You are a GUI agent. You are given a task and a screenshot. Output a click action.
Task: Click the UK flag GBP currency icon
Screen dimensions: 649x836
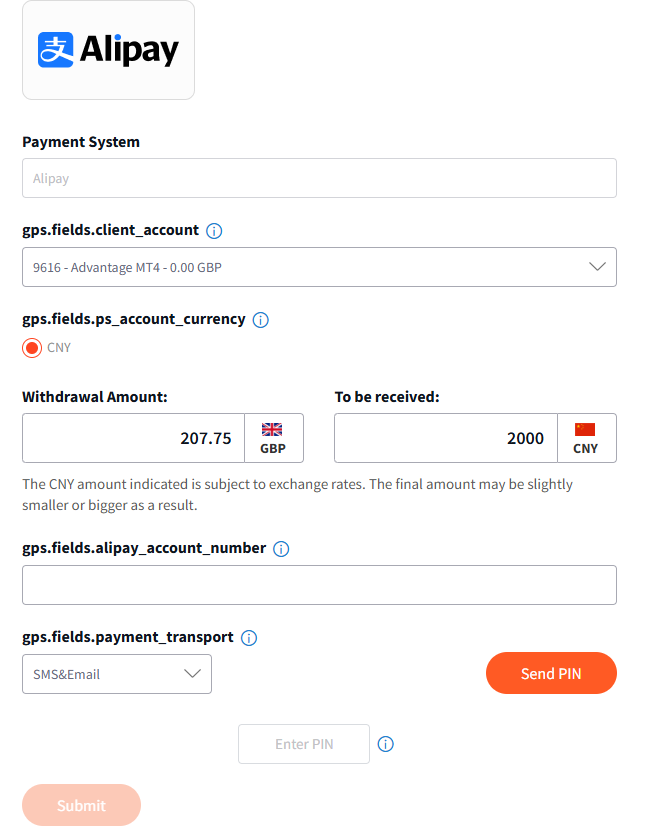[272, 429]
